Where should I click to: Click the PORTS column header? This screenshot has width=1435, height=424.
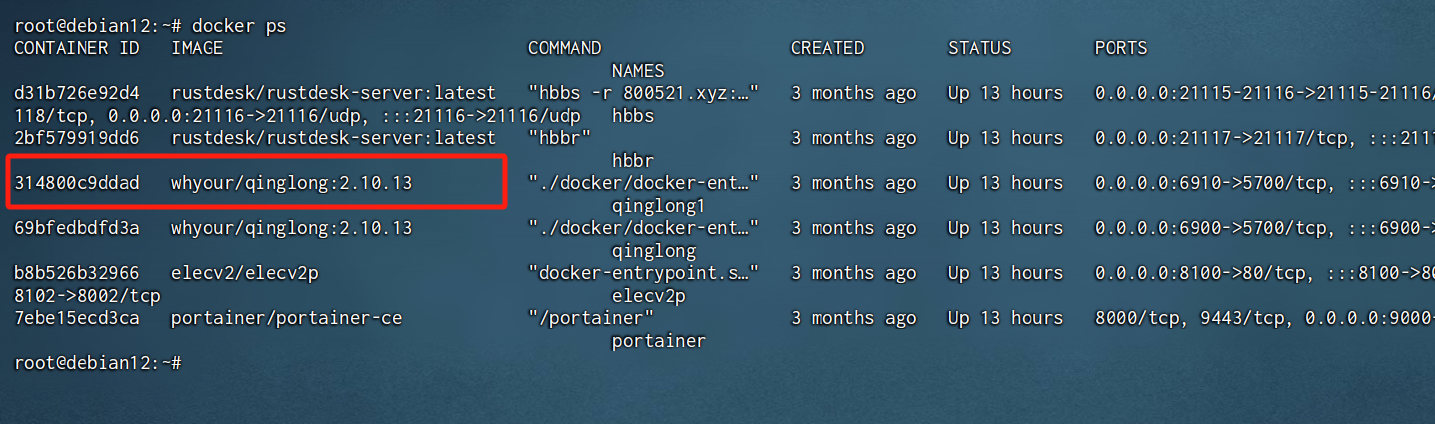[x=1121, y=48]
